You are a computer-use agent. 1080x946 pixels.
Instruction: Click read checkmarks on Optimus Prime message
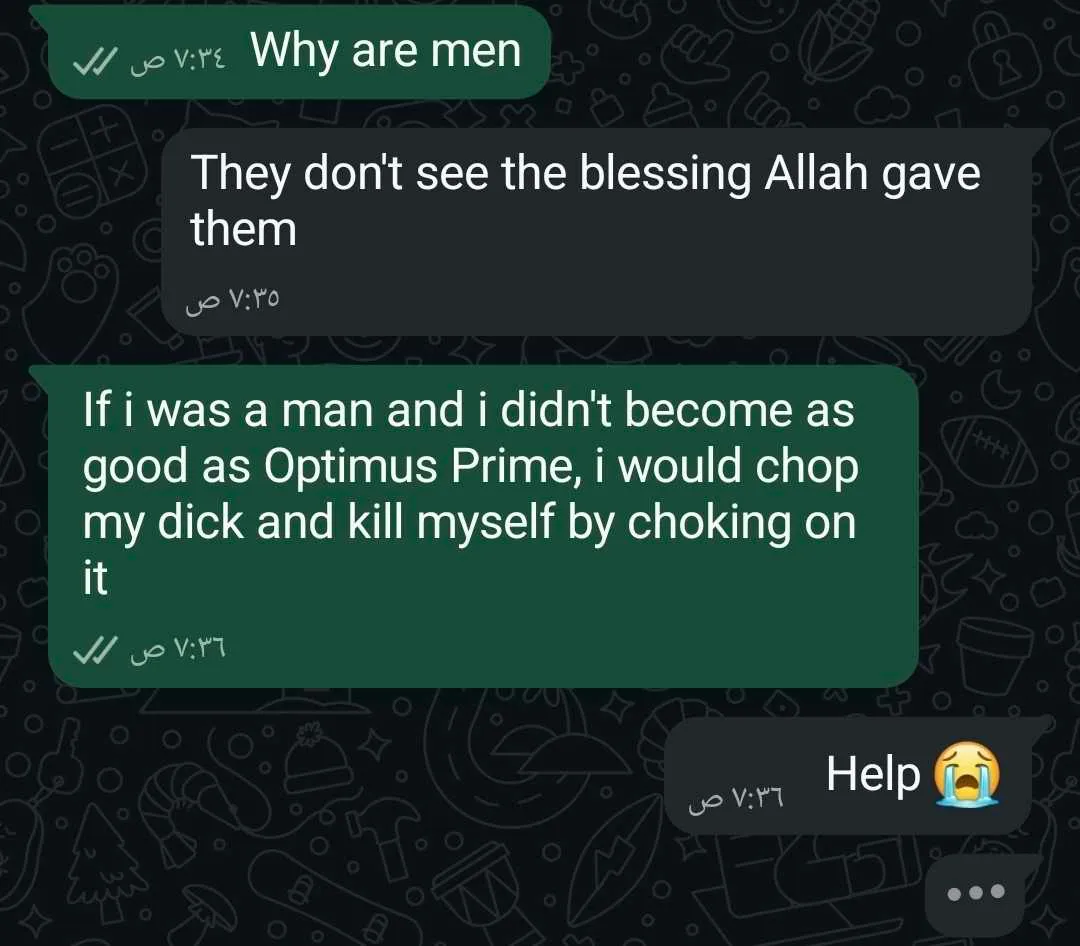(x=96, y=650)
